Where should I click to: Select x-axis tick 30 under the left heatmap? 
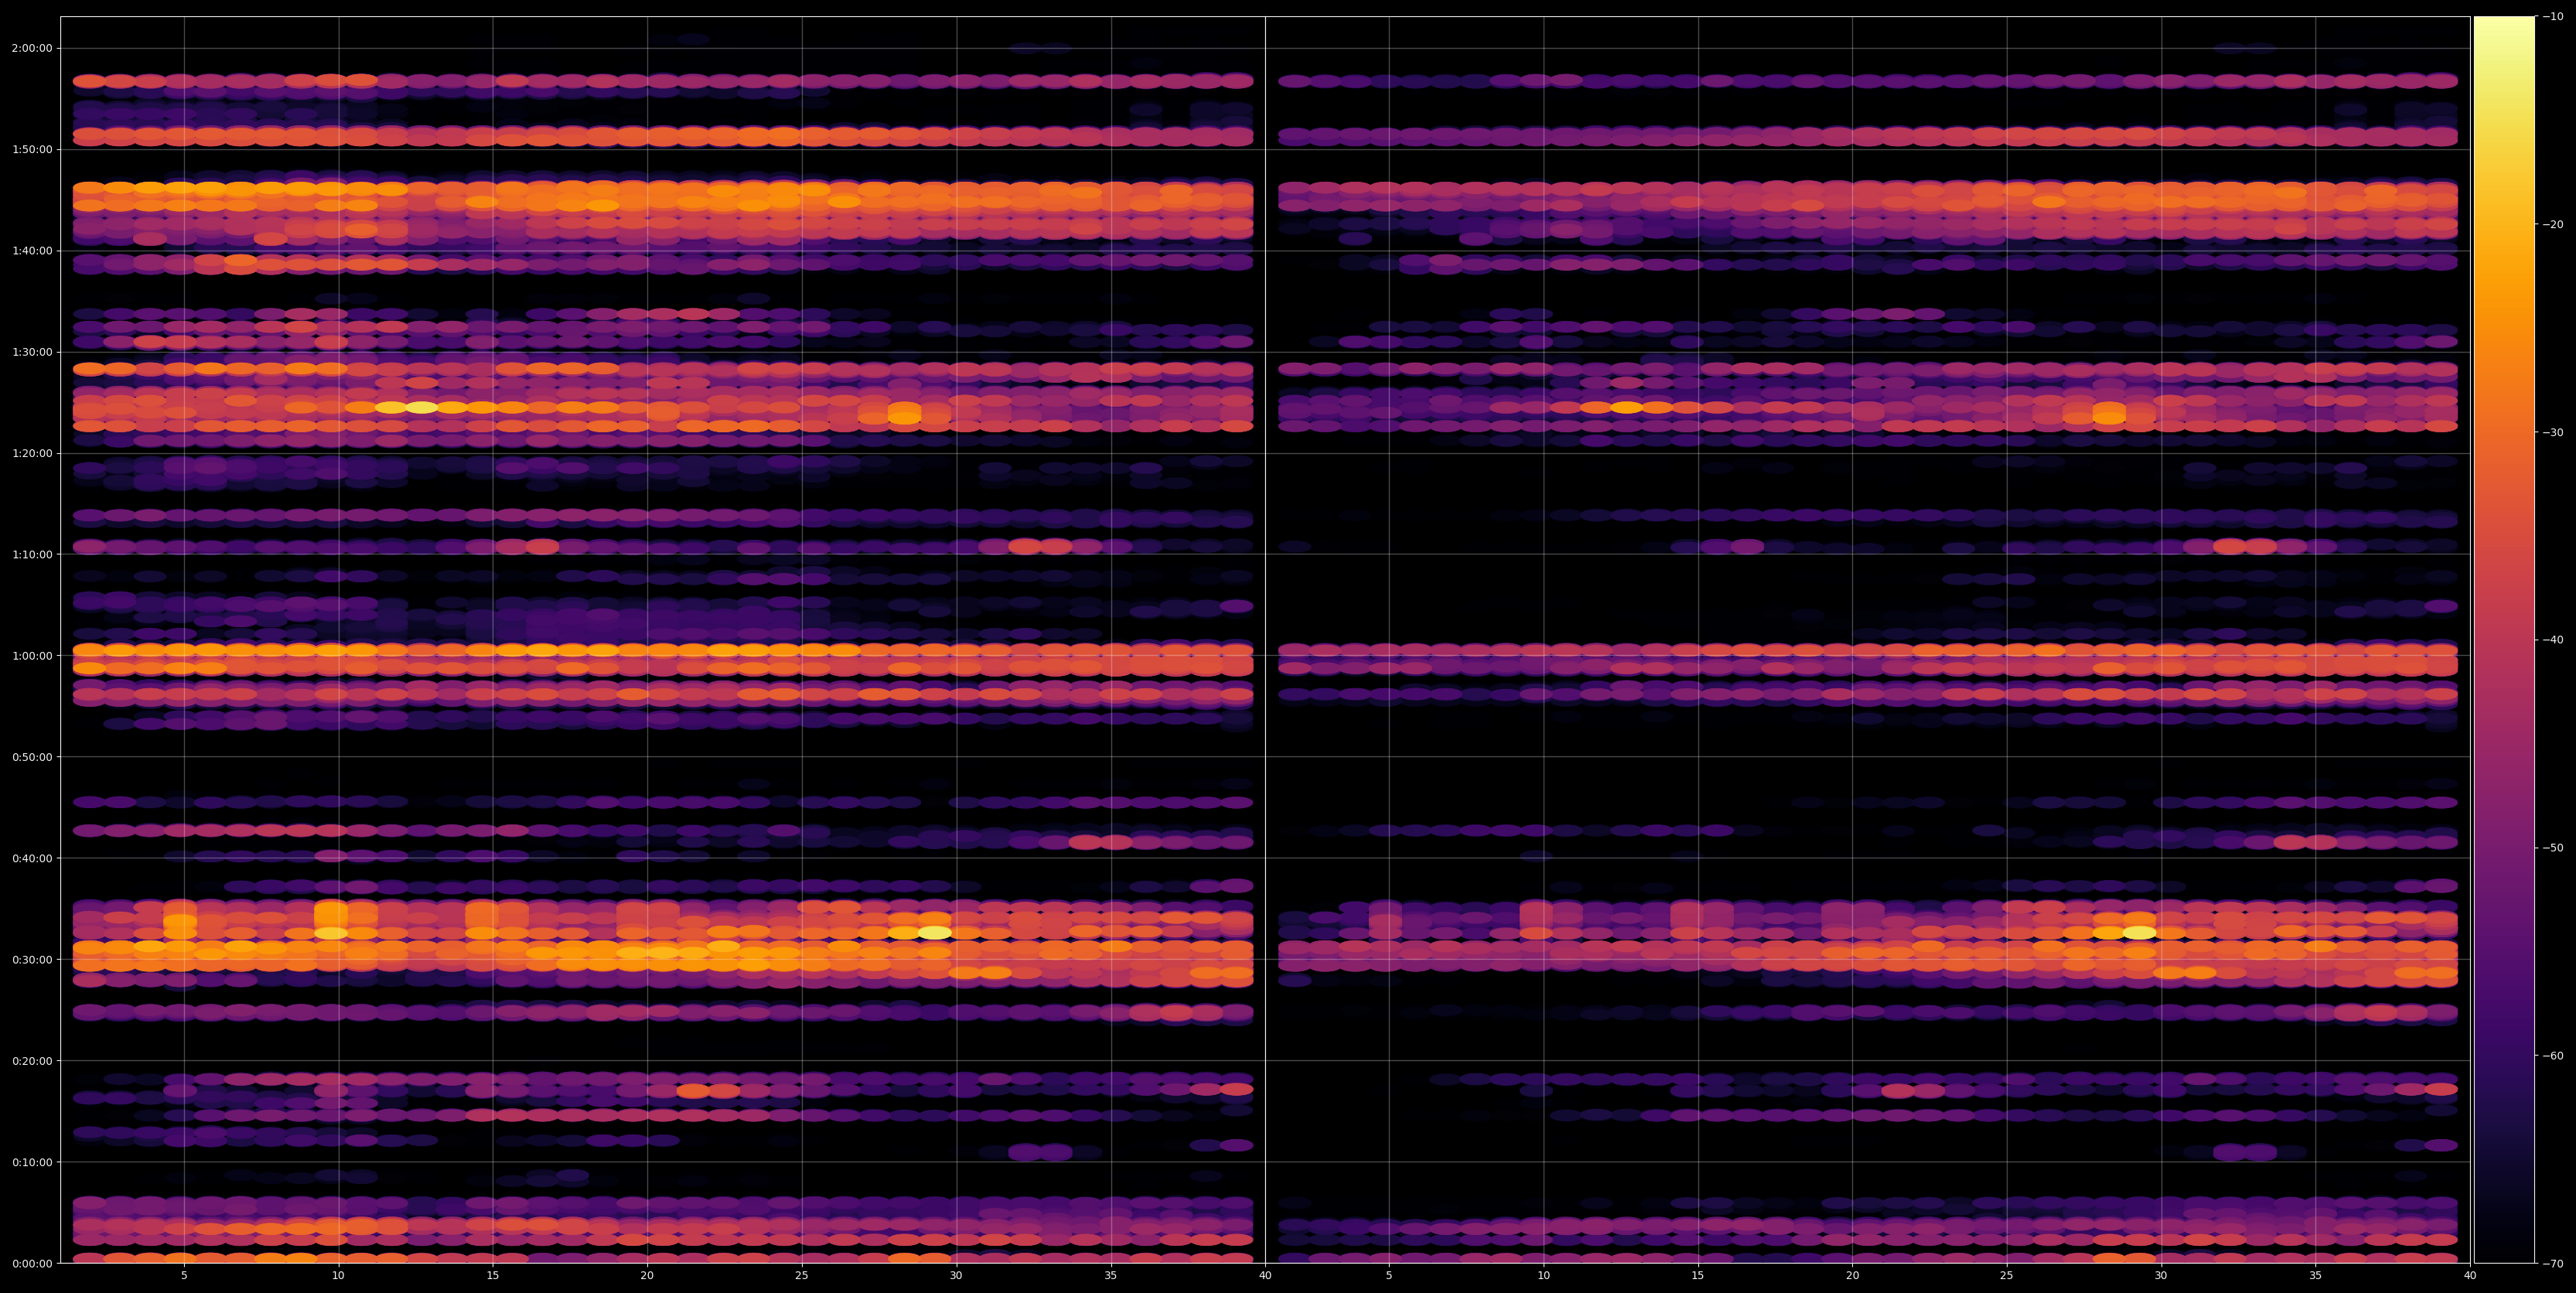(956, 1276)
